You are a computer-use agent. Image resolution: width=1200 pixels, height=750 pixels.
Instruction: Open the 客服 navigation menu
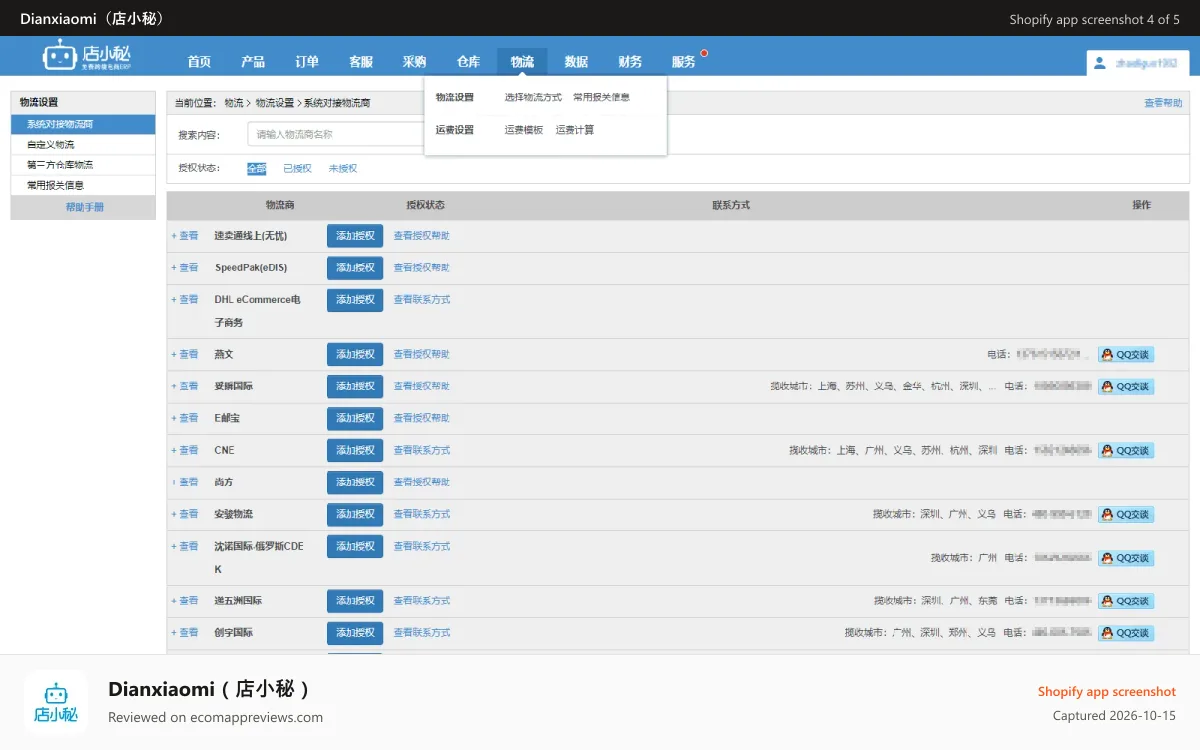point(361,62)
